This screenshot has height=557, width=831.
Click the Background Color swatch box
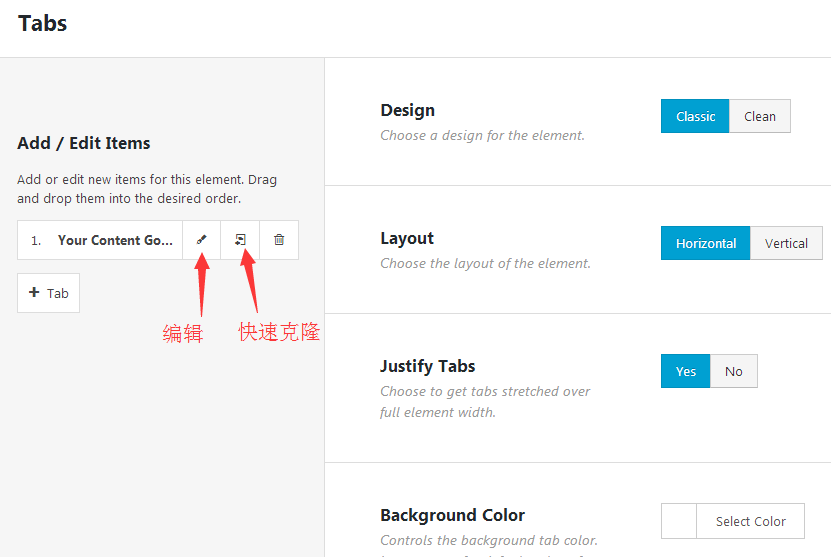tap(679, 521)
